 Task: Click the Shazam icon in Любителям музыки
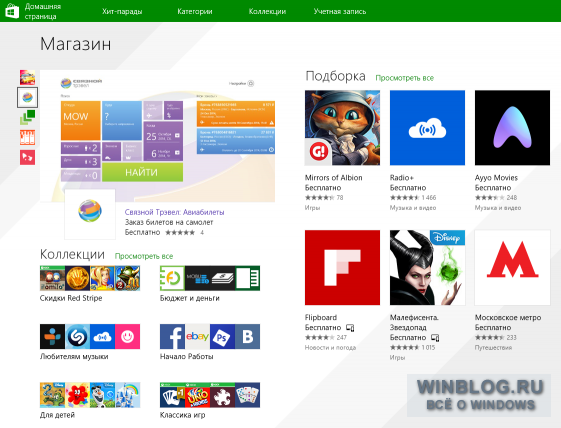[78, 336]
